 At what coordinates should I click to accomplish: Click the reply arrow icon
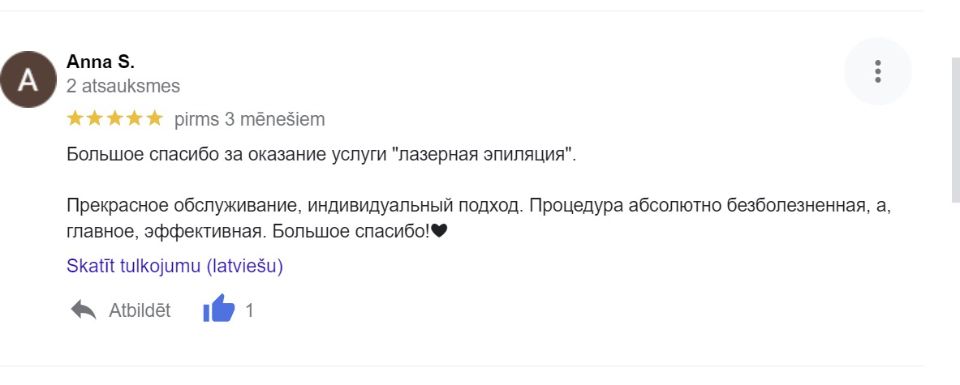click(83, 310)
